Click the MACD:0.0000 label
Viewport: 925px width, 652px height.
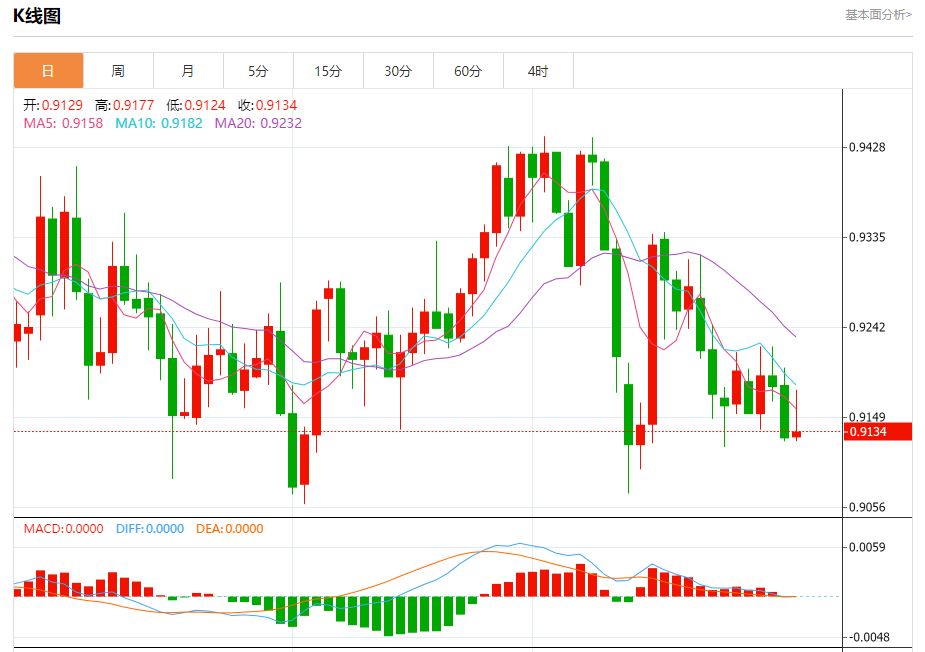point(64,529)
